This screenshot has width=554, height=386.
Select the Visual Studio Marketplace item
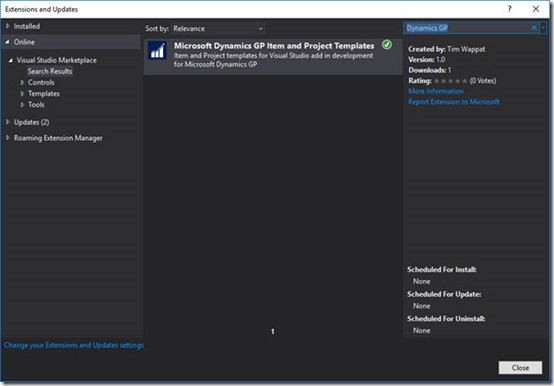point(57,60)
